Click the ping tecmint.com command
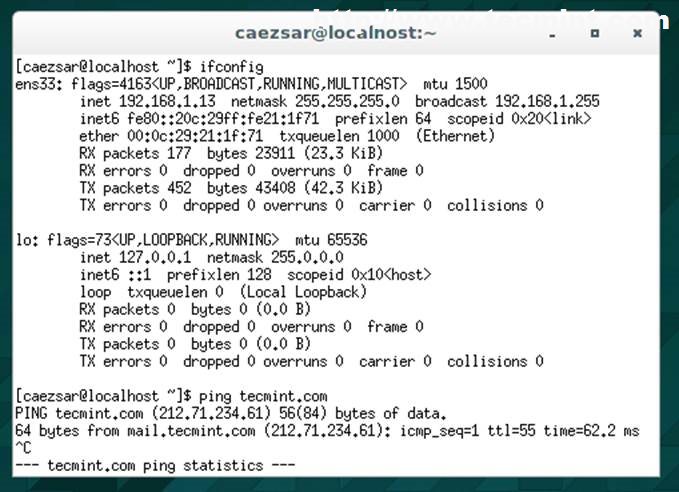This screenshot has height=492, width=679. pyautogui.click(x=263, y=396)
